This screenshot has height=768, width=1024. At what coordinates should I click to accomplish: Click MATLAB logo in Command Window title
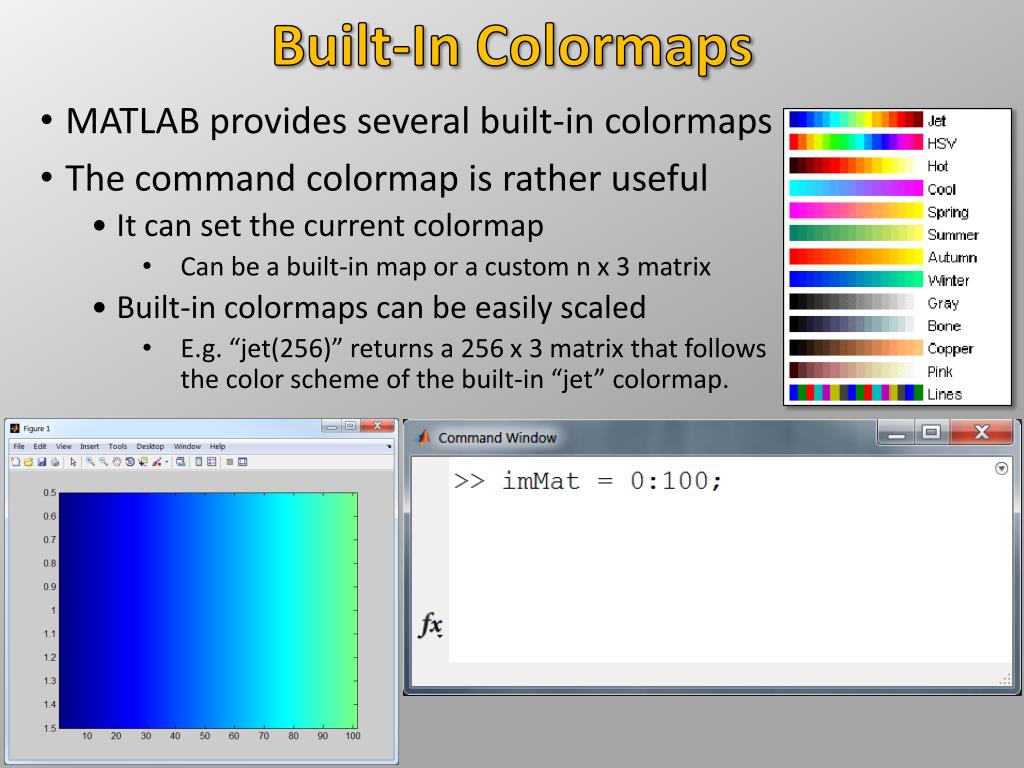click(423, 437)
